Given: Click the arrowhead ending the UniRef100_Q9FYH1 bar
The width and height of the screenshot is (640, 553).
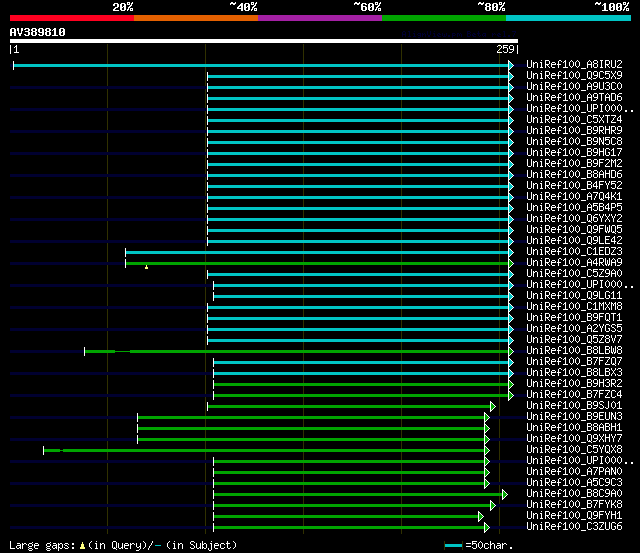Looking at the screenshot, I should (x=481, y=517).
